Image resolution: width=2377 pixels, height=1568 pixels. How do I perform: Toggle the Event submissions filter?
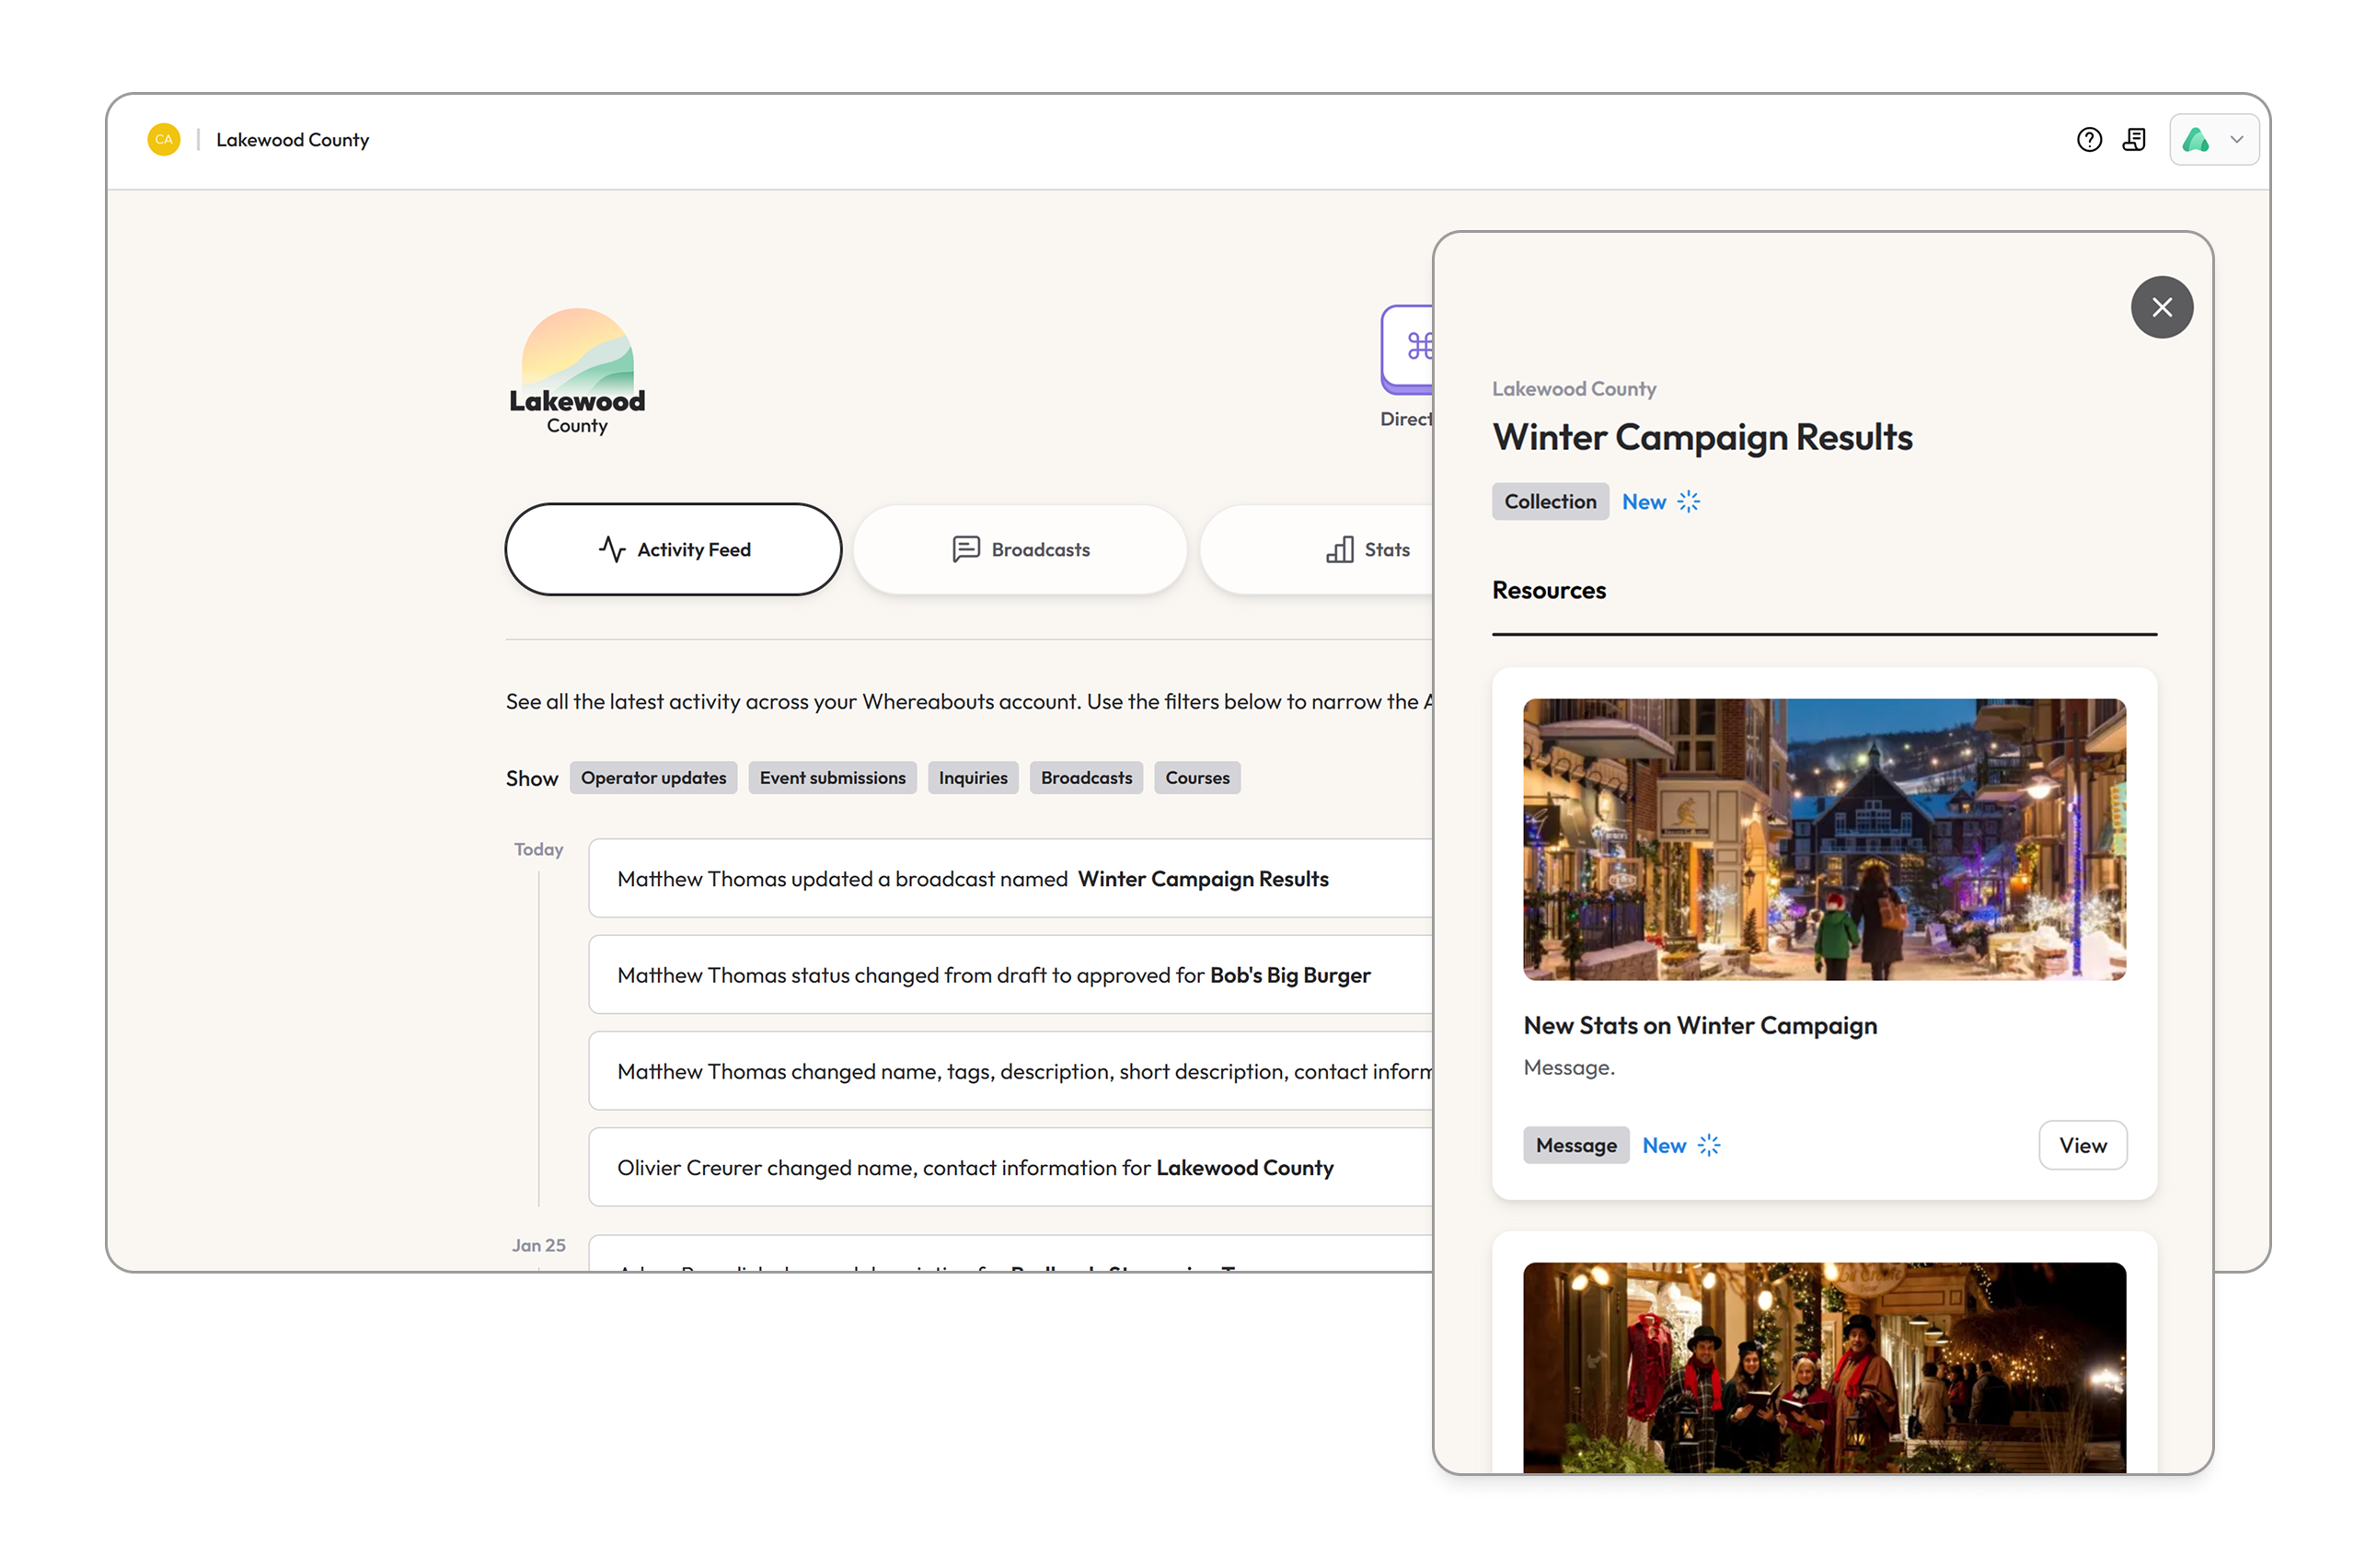(832, 778)
